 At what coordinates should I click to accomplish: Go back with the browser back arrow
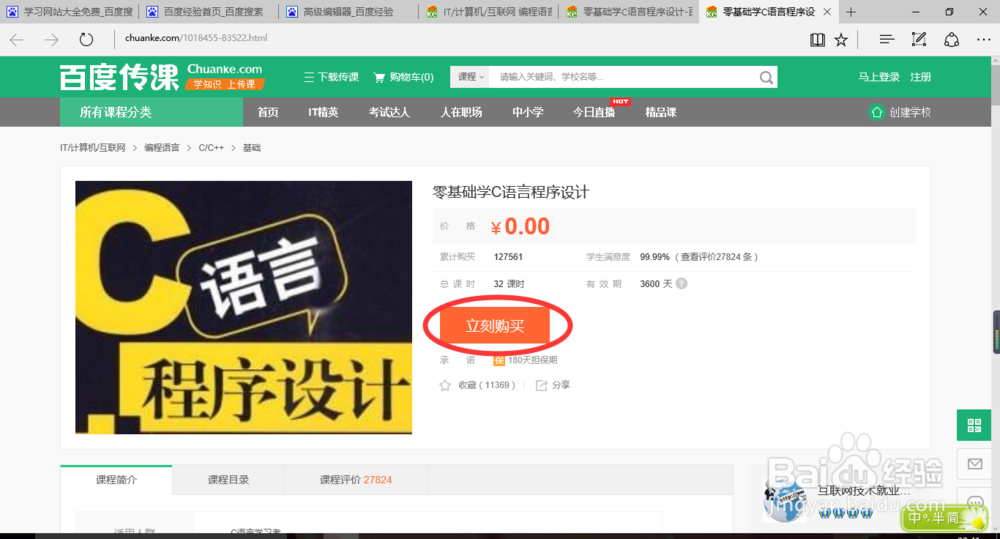point(17,40)
